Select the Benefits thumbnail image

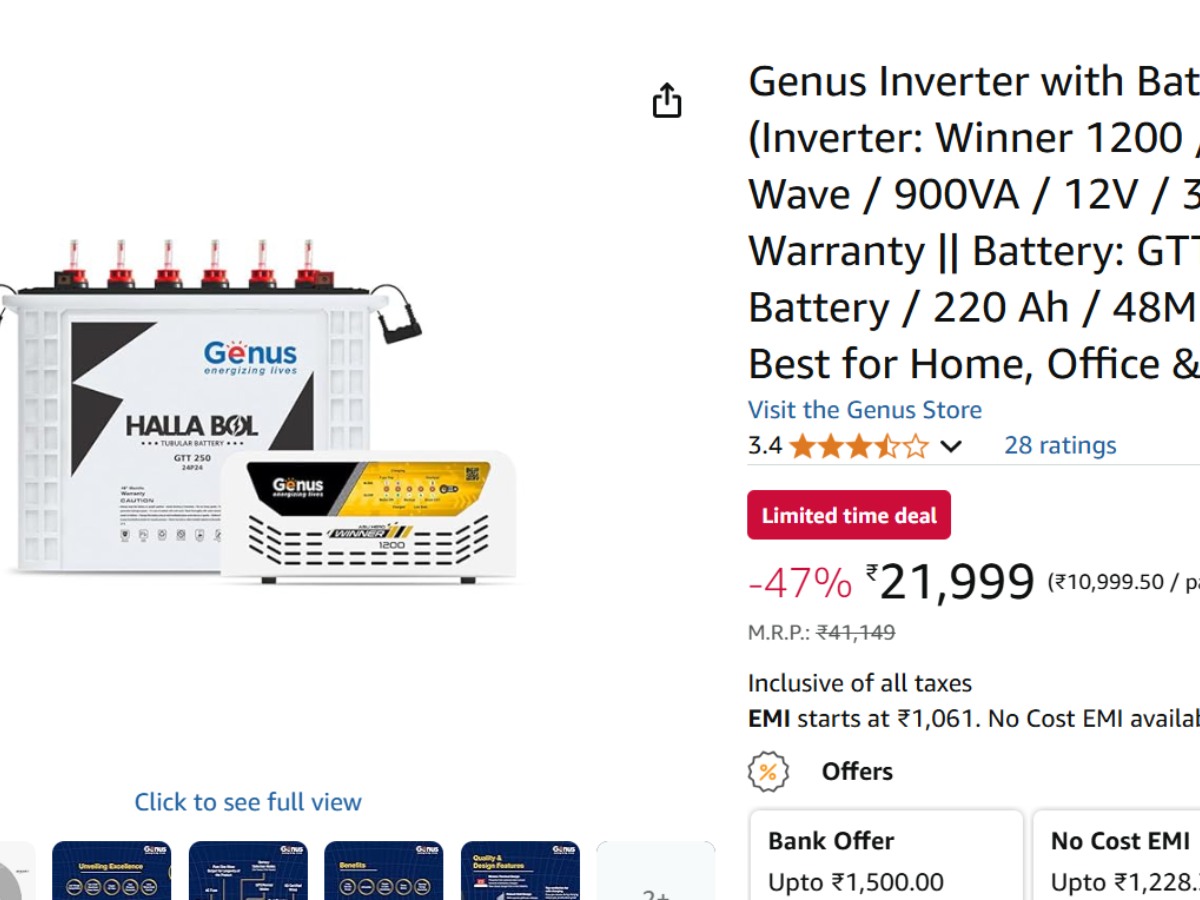(384, 870)
